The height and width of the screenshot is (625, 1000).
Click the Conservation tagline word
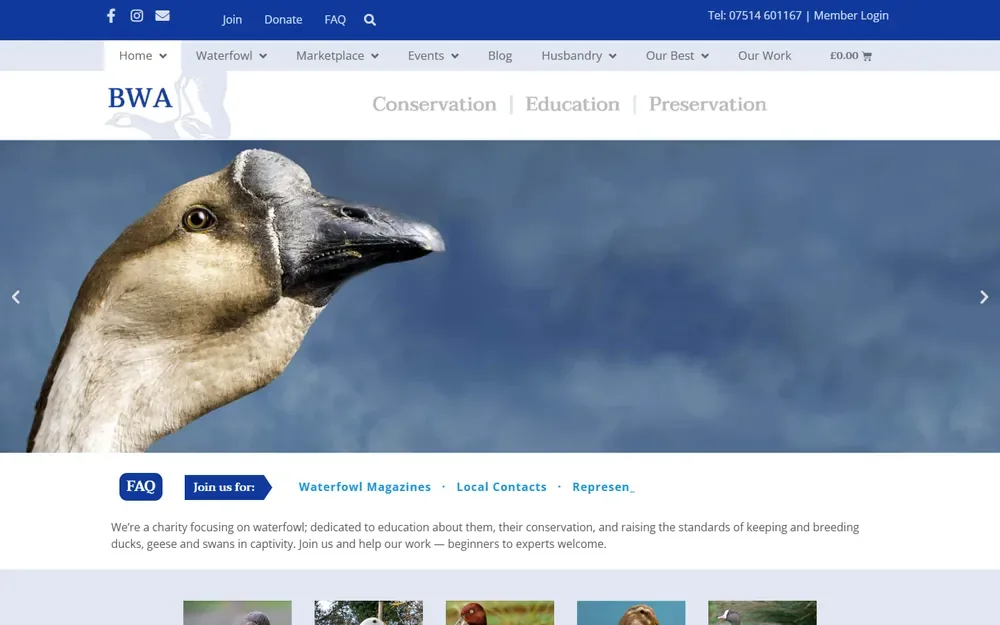click(434, 104)
